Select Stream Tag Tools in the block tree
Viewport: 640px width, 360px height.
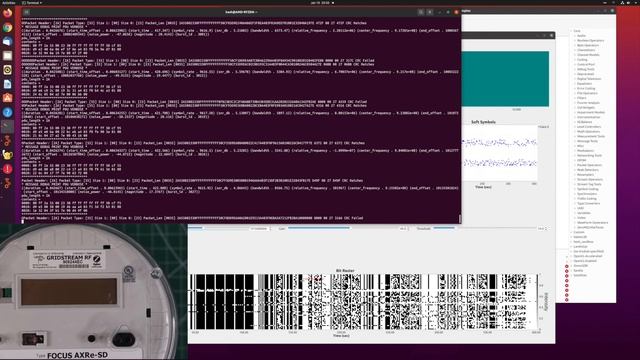point(589,184)
